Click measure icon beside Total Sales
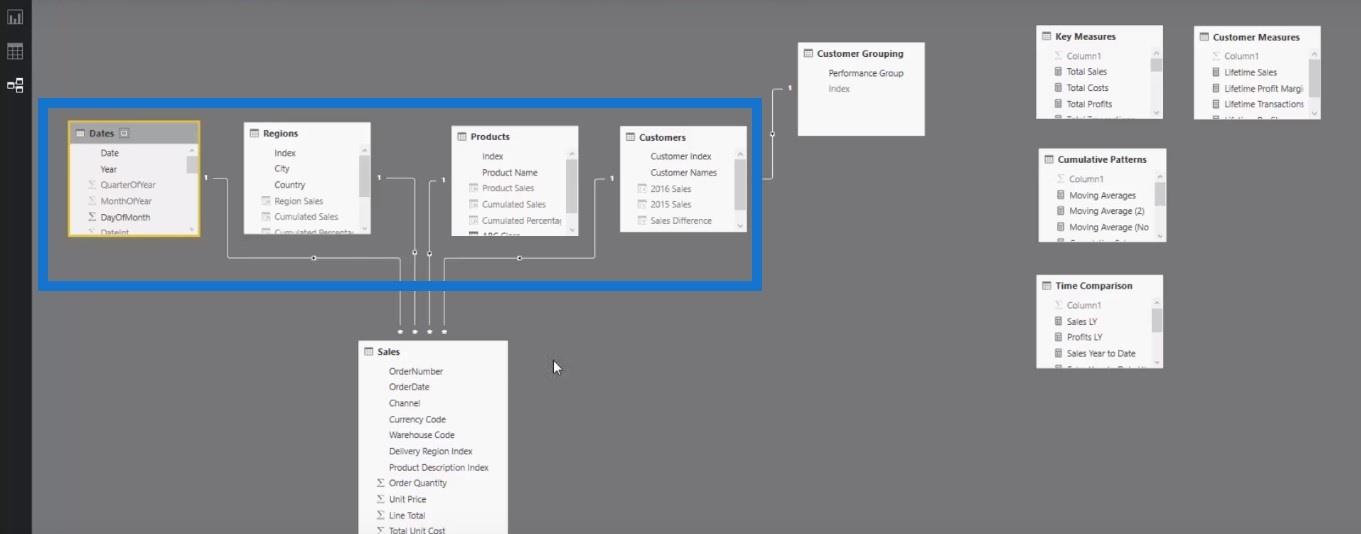The width and height of the screenshot is (1361, 534). click(x=1058, y=72)
